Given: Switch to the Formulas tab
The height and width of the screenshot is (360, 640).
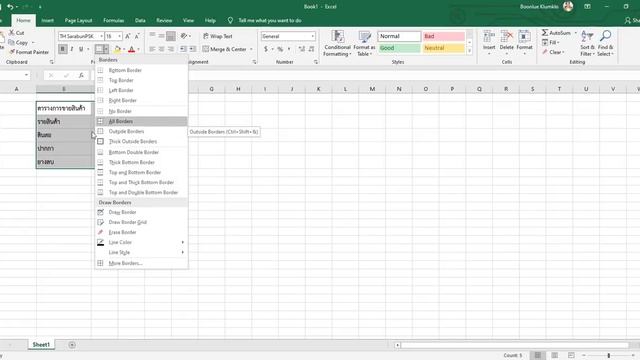Looking at the screenshot, I should coord(113,20).
